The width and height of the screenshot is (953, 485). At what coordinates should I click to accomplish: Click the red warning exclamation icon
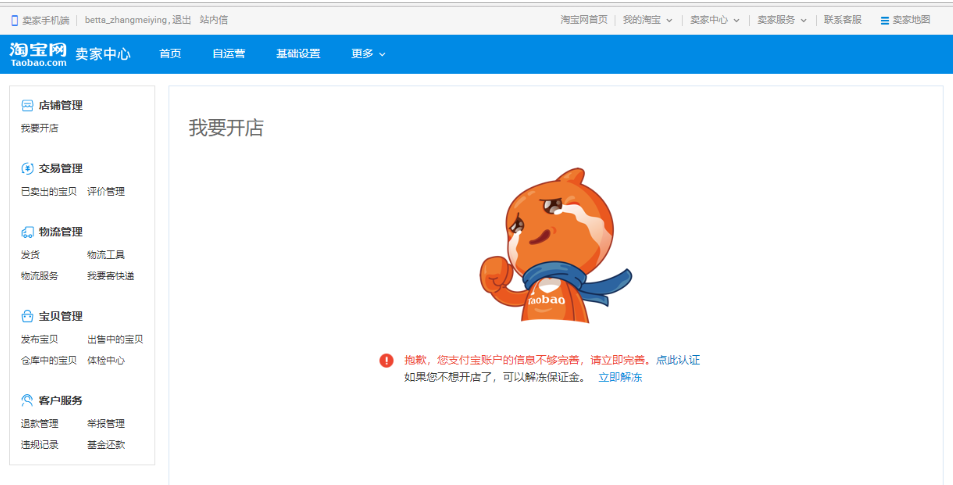[387, 360]
